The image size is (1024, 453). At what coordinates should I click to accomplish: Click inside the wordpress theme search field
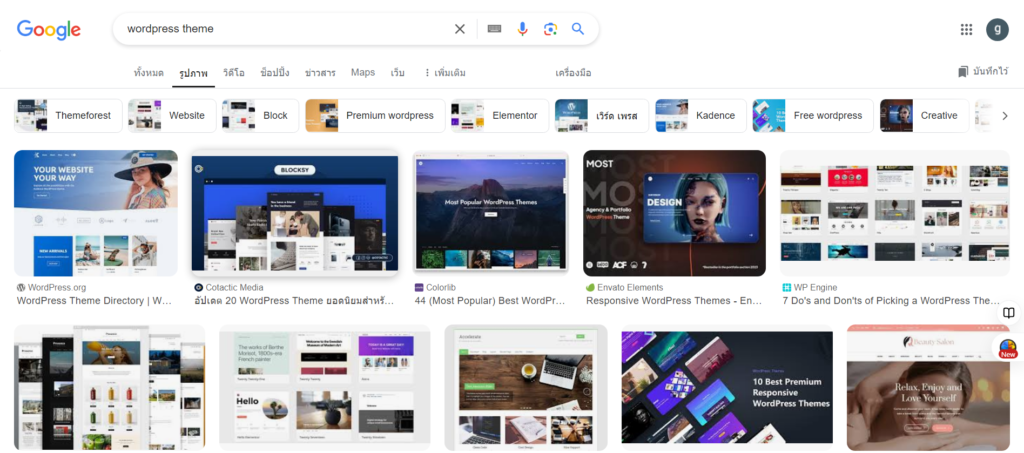[x=280, y=29]
